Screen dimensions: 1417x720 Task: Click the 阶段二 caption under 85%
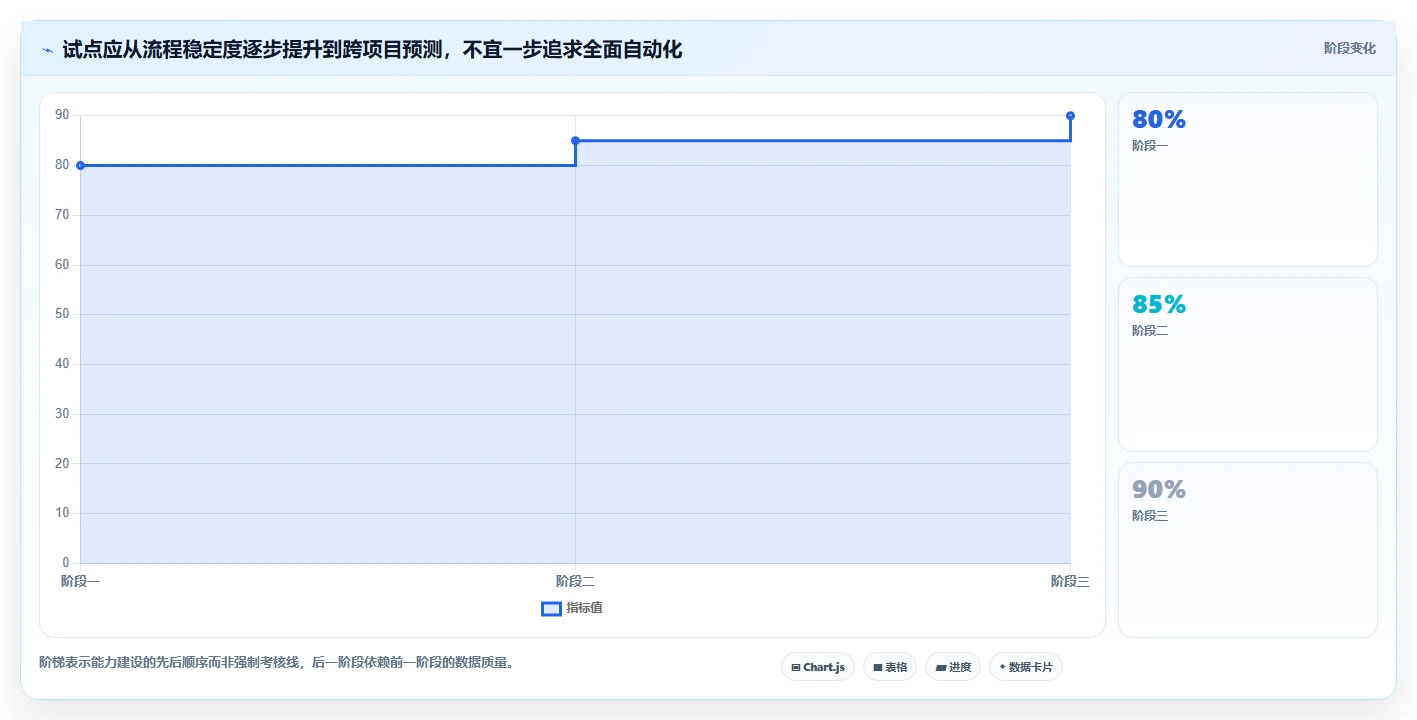click(1150, 331)
